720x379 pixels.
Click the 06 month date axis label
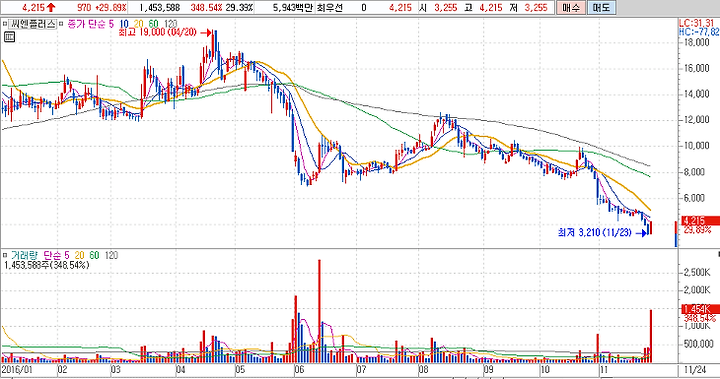click(299, 370)
